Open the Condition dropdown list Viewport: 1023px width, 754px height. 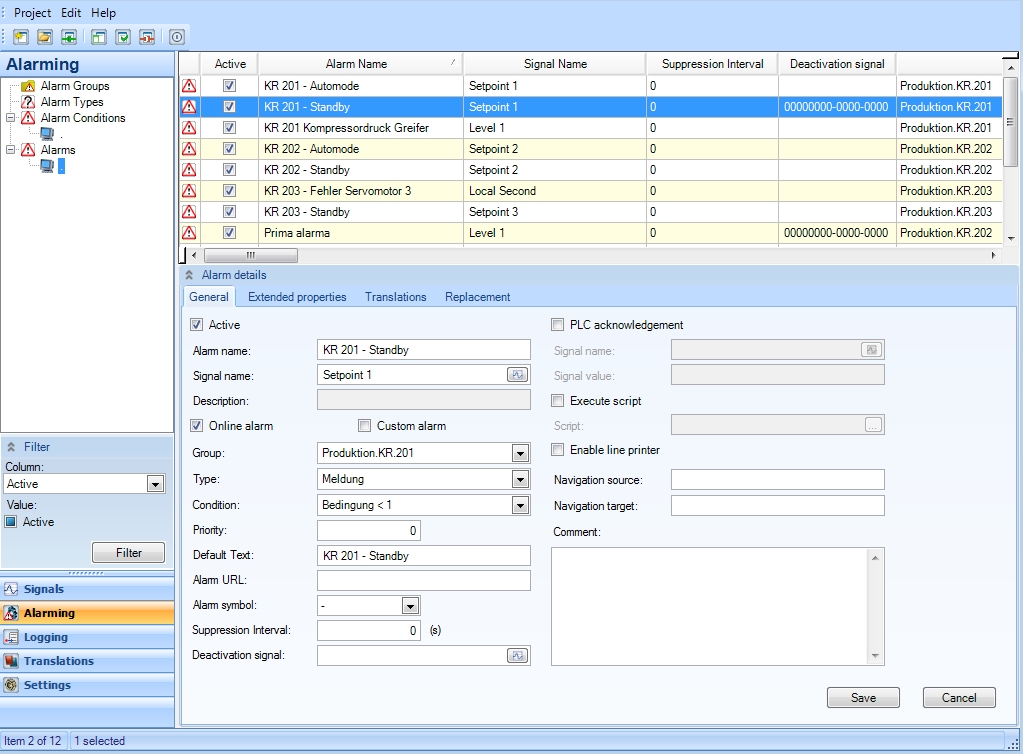coord(519,506)
